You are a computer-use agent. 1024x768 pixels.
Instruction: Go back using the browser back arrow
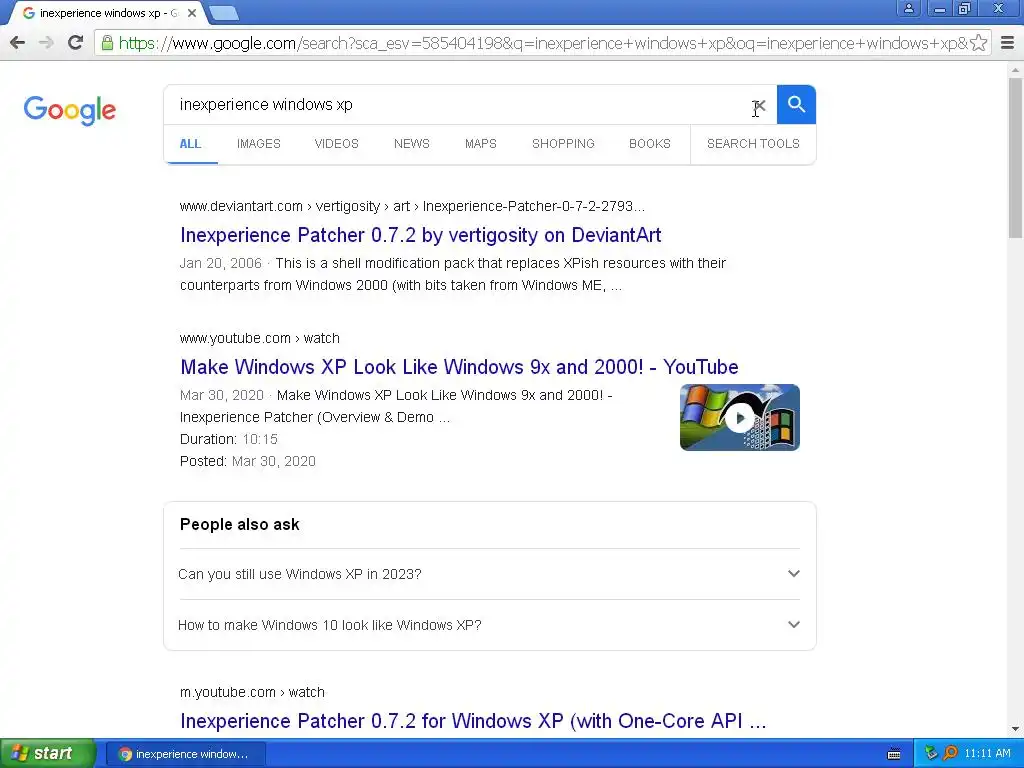pyautogui.click(x=18, y=43)
